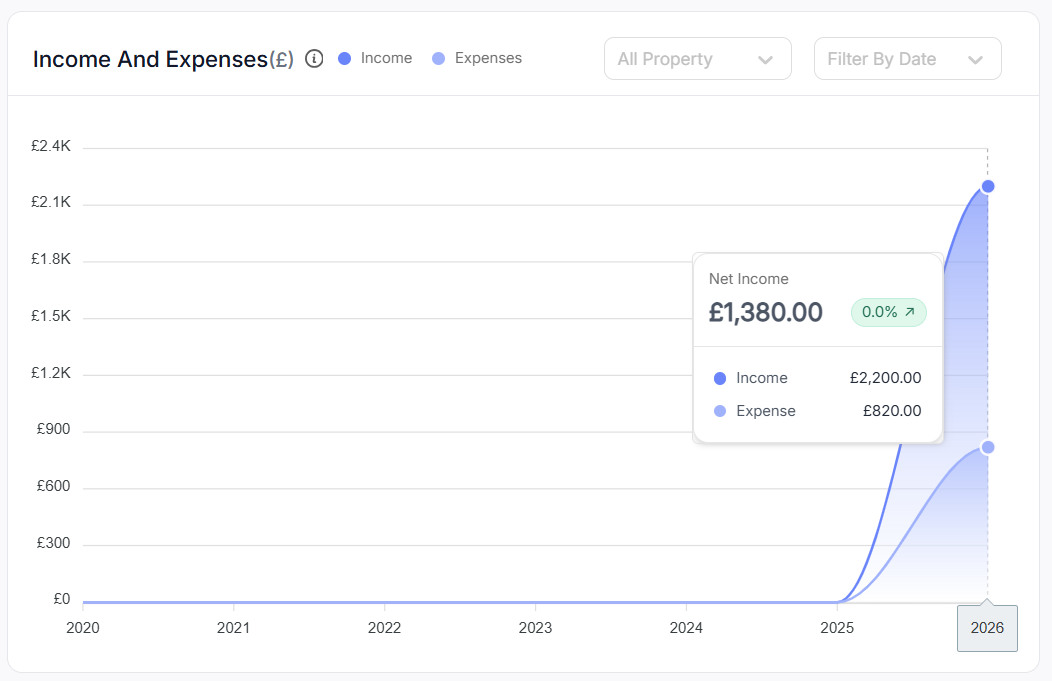This screenshot has width=1052, height=681.
Task: Click the Income color dot in the tooltip
Action: pos(720,379)
